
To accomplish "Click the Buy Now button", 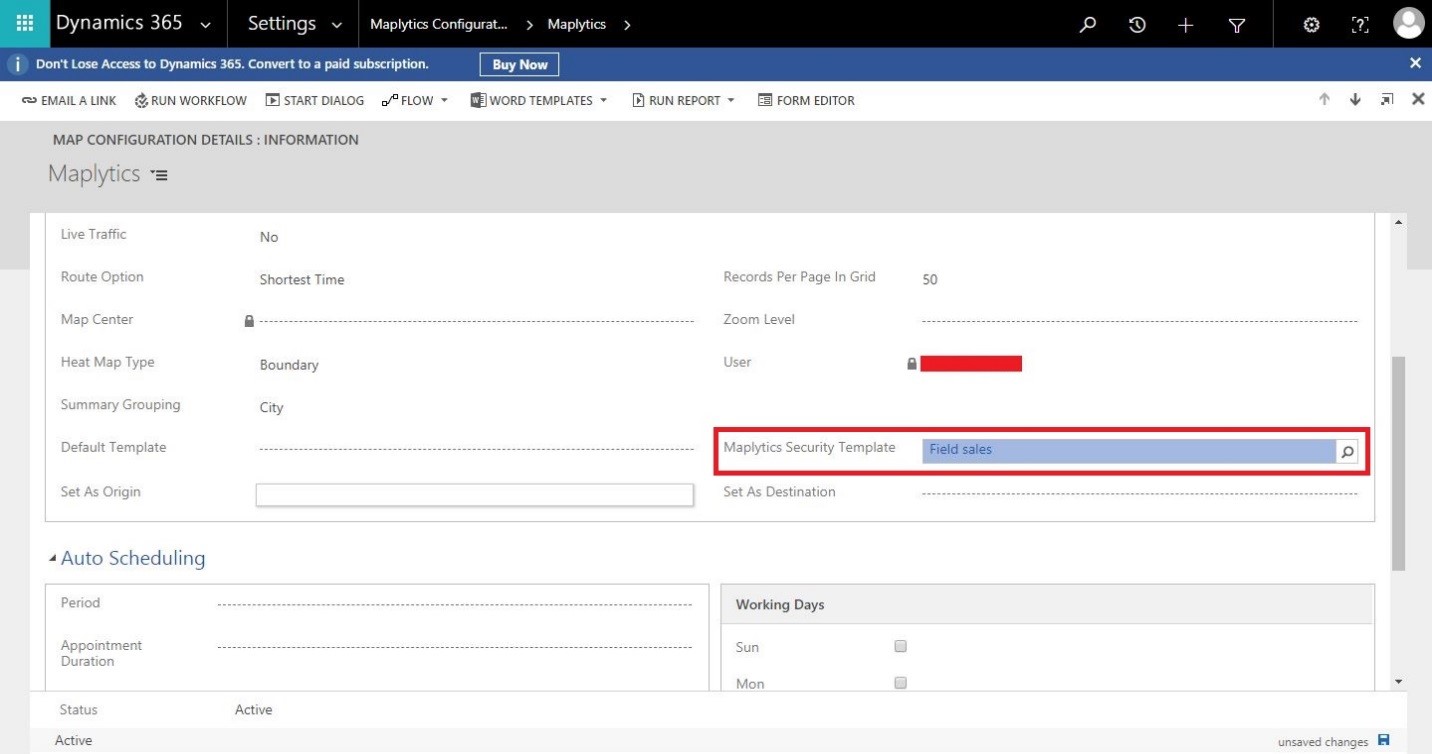I will click(x=520, y=64).
